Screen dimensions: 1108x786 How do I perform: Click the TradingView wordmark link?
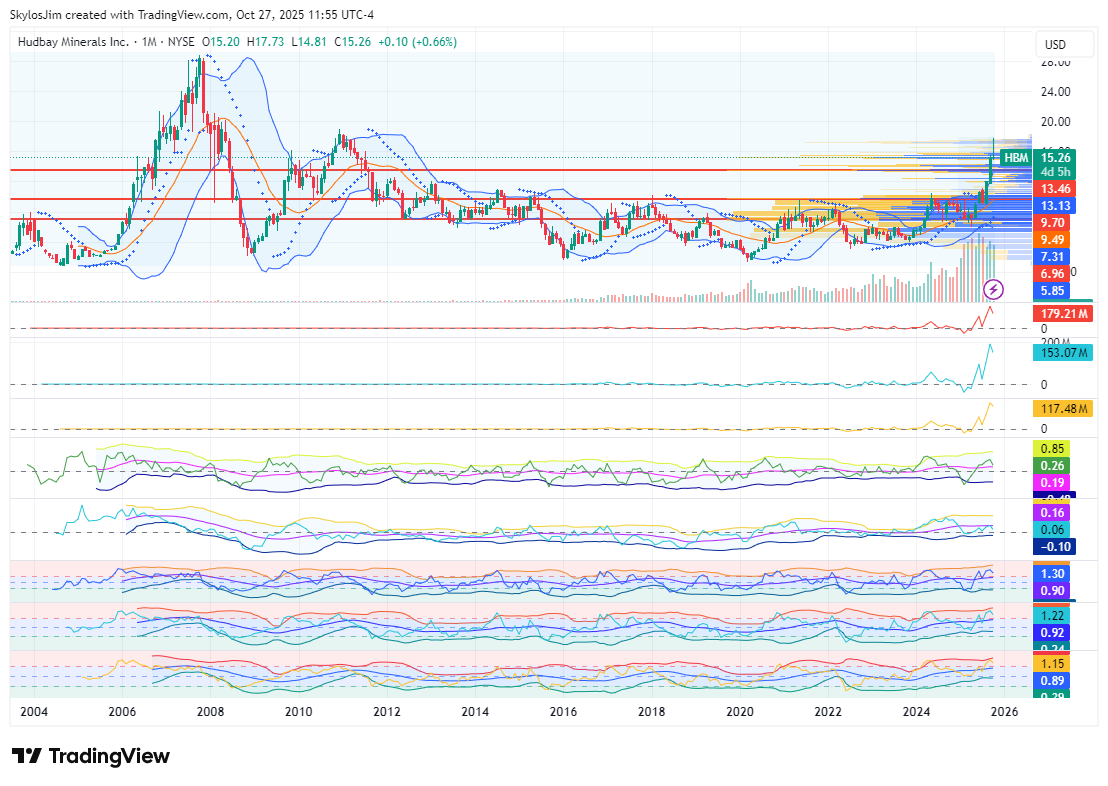tap(108, 756)
